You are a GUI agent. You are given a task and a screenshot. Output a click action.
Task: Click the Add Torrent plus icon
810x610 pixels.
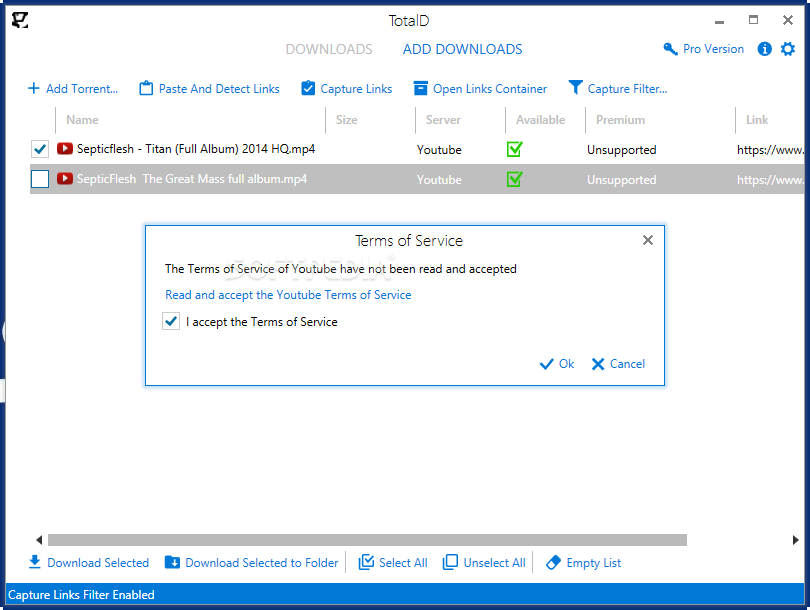[x=34, y=88]
